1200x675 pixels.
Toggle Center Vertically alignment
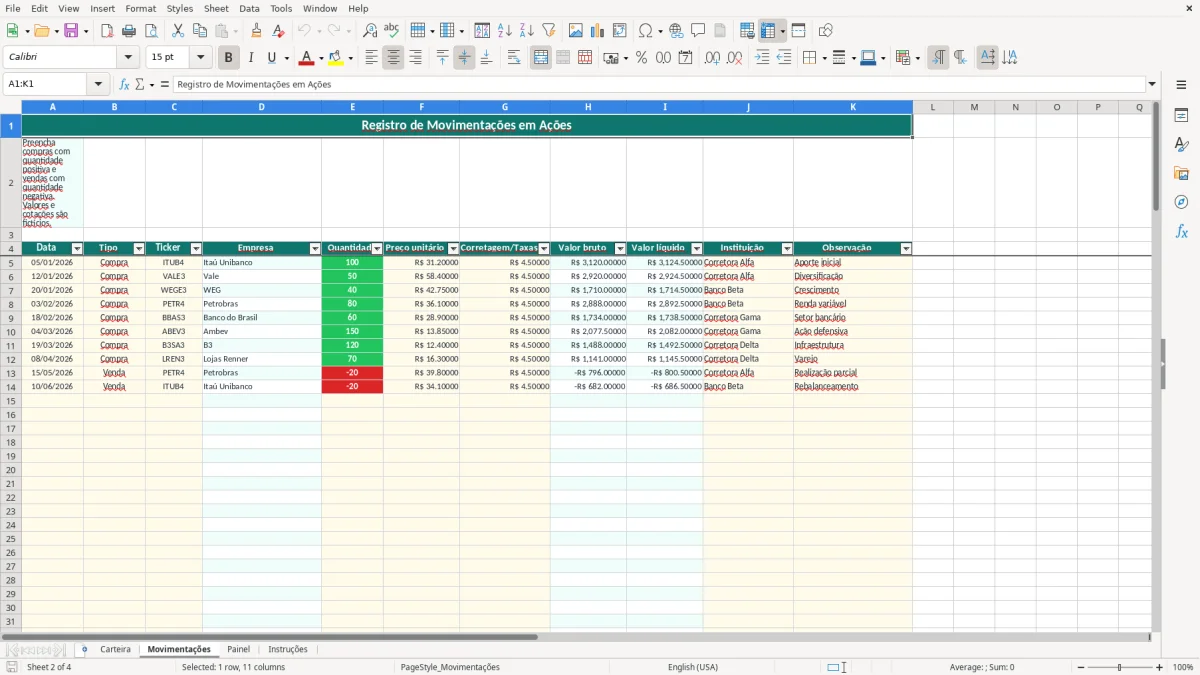[x=464, y=58]
